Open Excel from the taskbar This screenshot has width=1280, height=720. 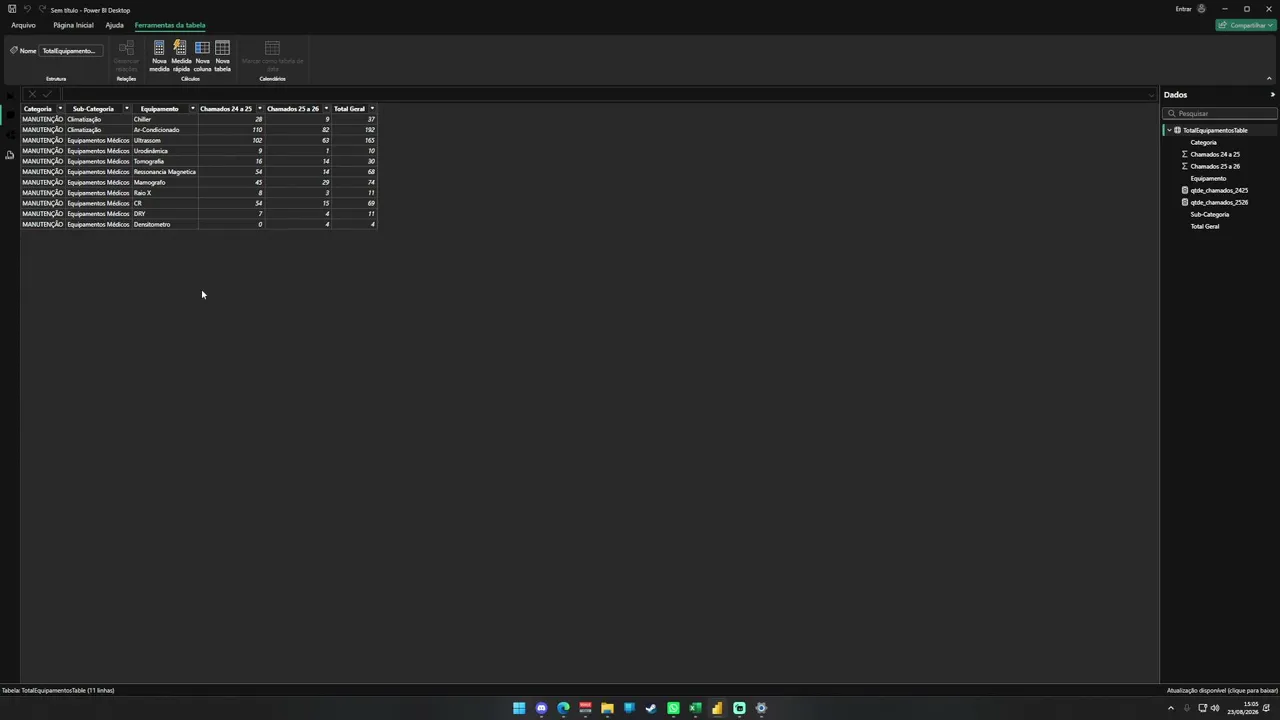tap(695, 708)
